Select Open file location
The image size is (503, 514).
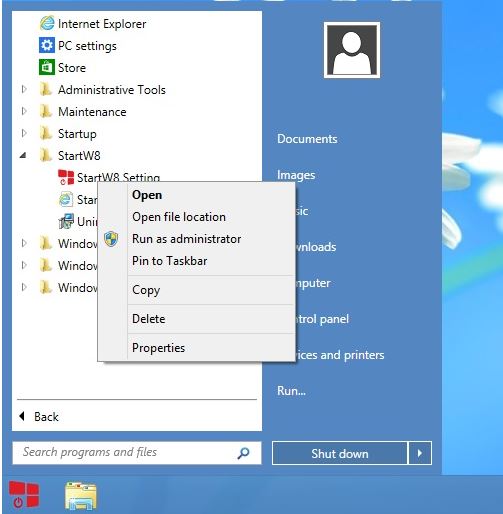click(211, 217)
